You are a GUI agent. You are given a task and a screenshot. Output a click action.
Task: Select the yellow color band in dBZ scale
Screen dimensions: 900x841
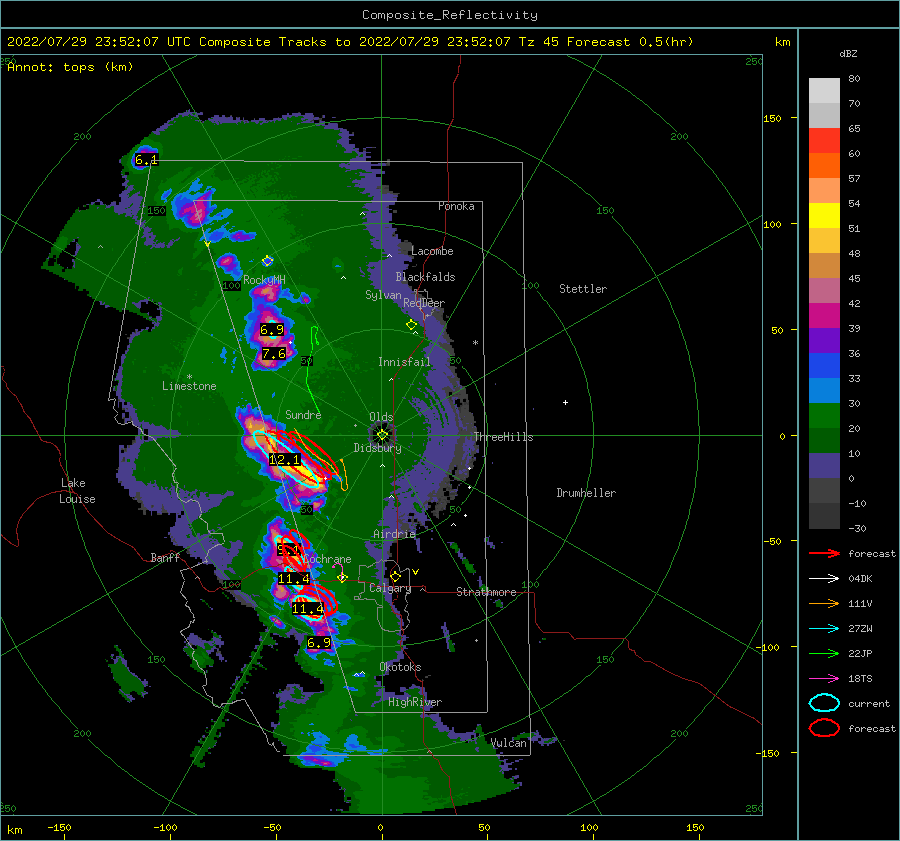click(824, 216)
